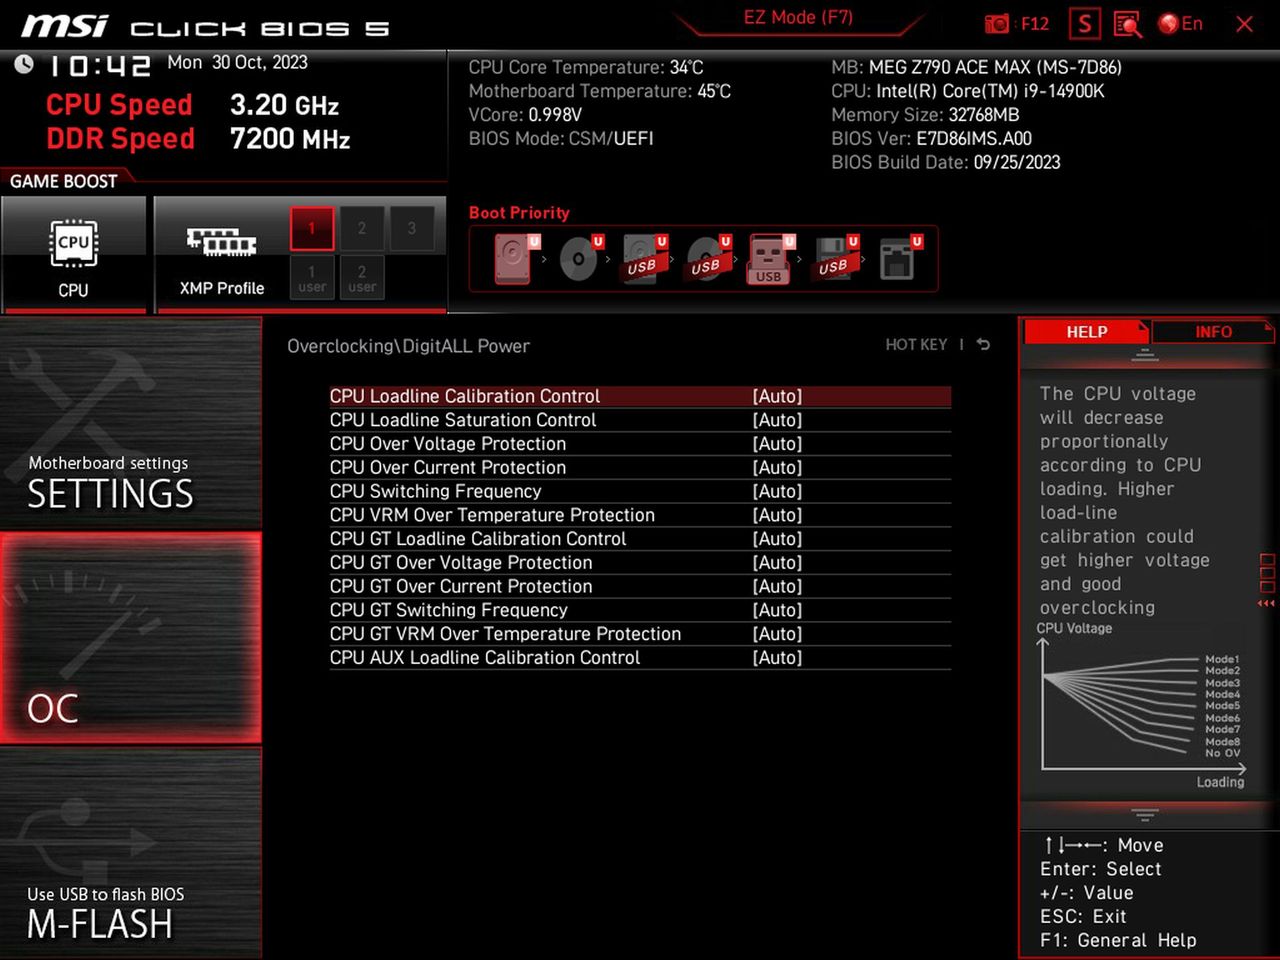
Task: Click the CPU Voltage loadline graph
Action: pyautogui.click(x=1141, y=705)
